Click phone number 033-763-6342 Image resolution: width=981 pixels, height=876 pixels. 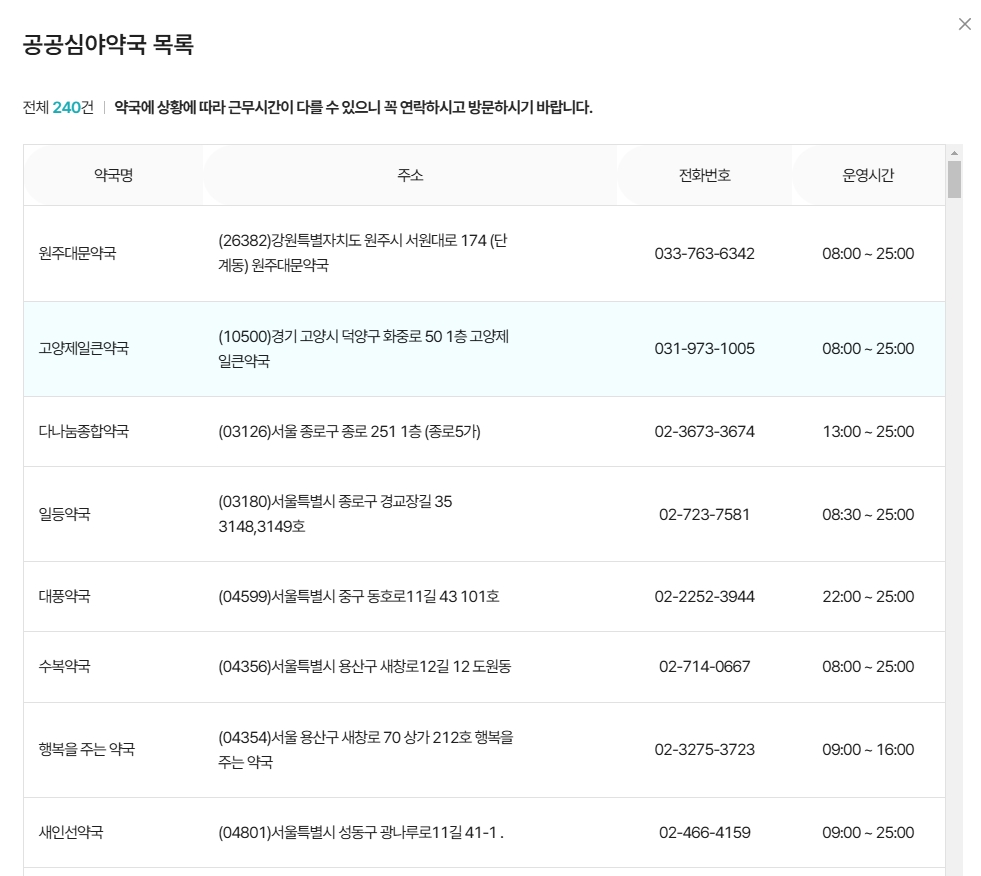click(x=704, y=251)
